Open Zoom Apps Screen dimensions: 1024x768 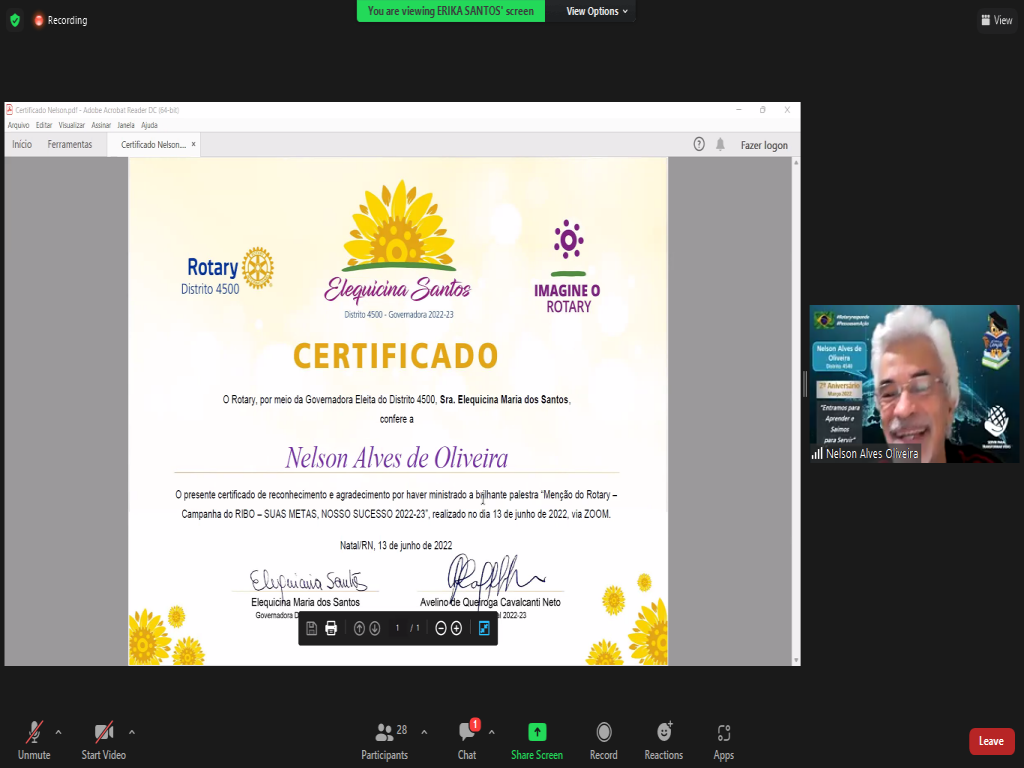[x=723, y=740]
